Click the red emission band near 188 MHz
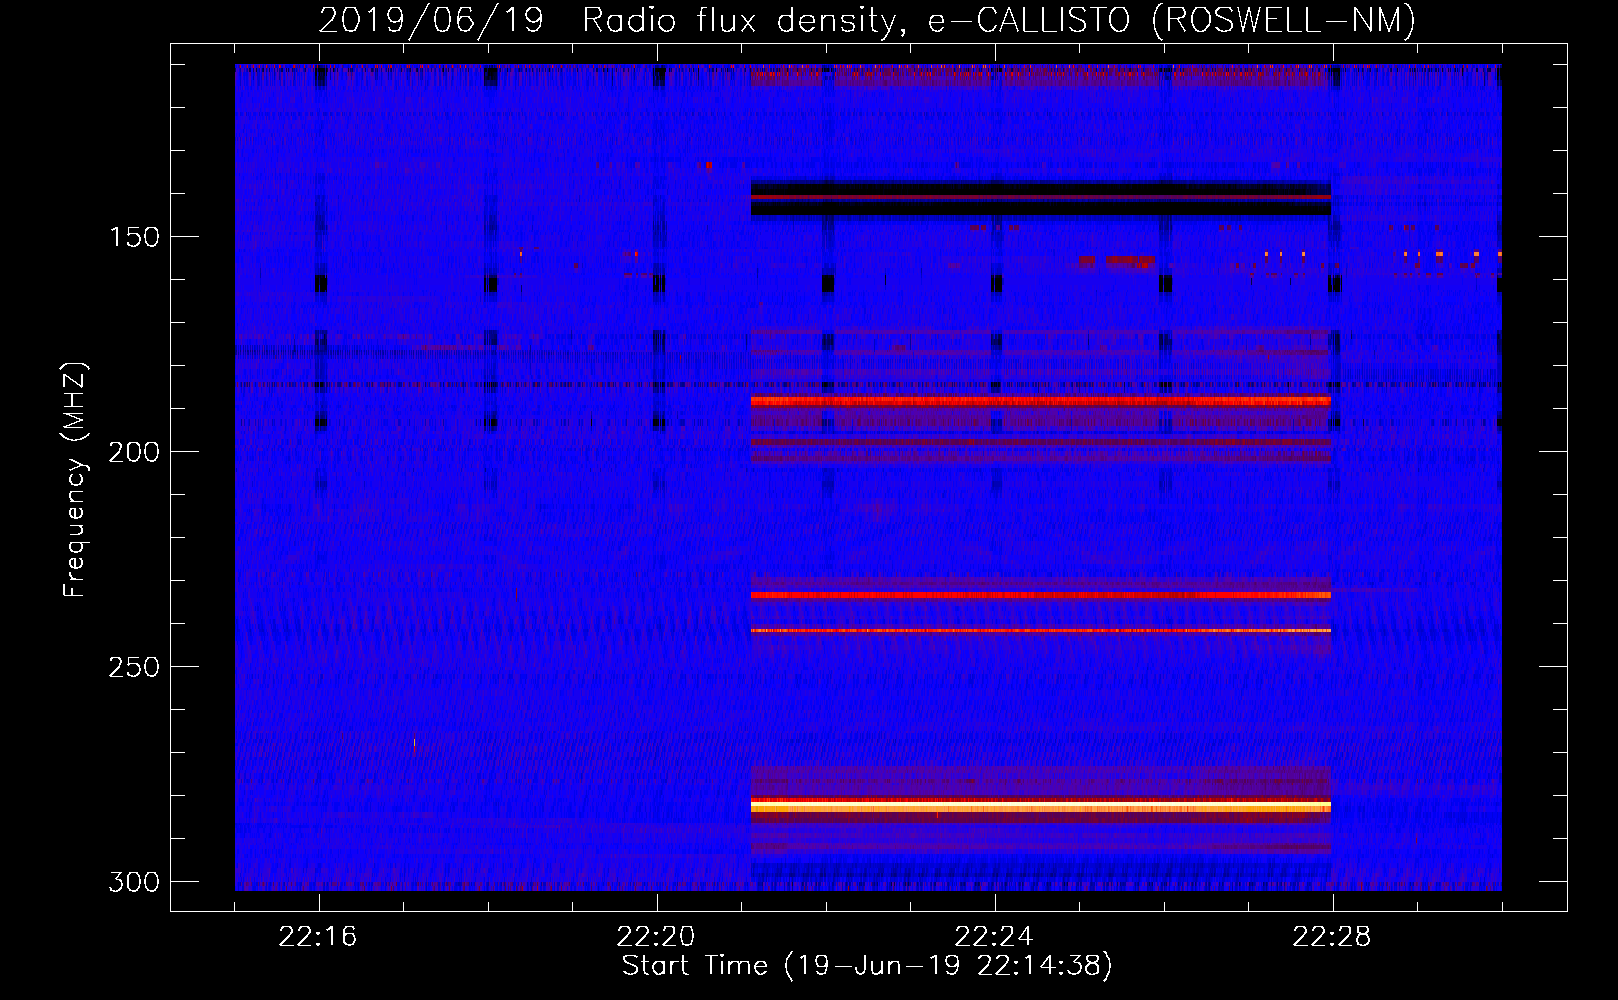 point(1041,401)
